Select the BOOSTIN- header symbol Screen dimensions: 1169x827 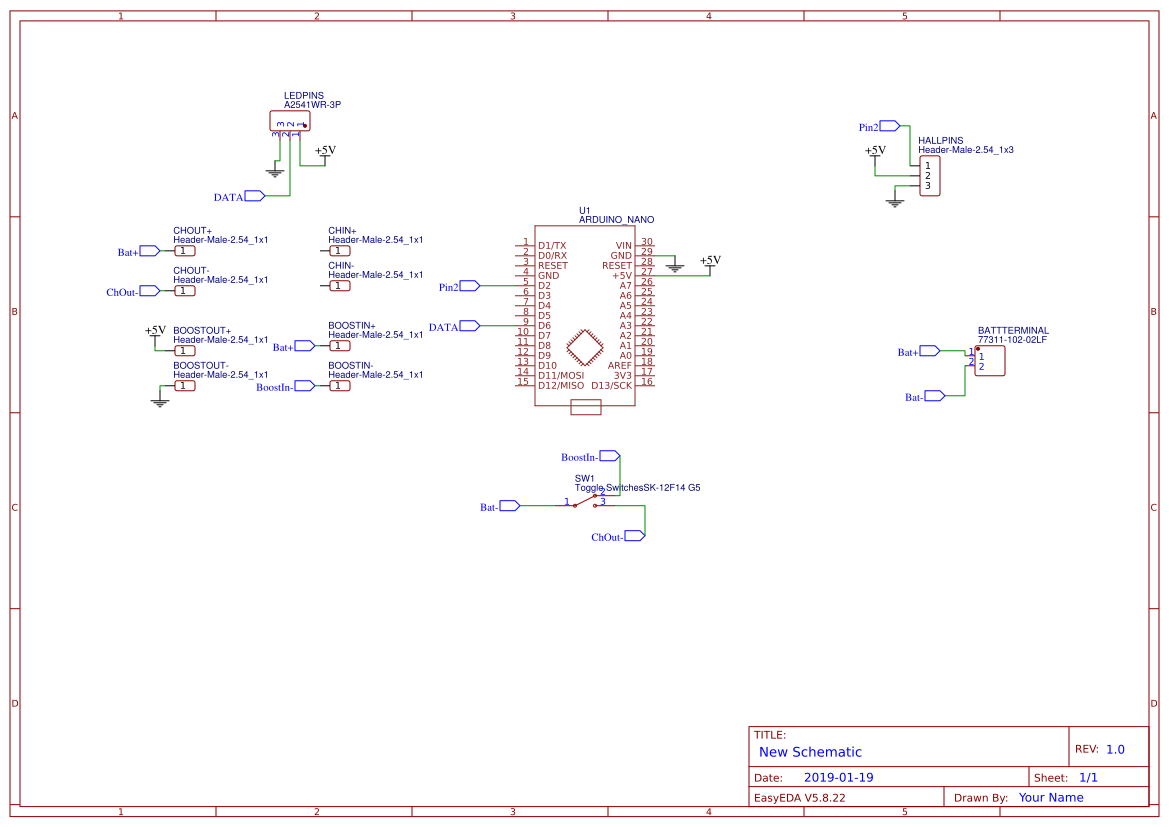(338, 385)
